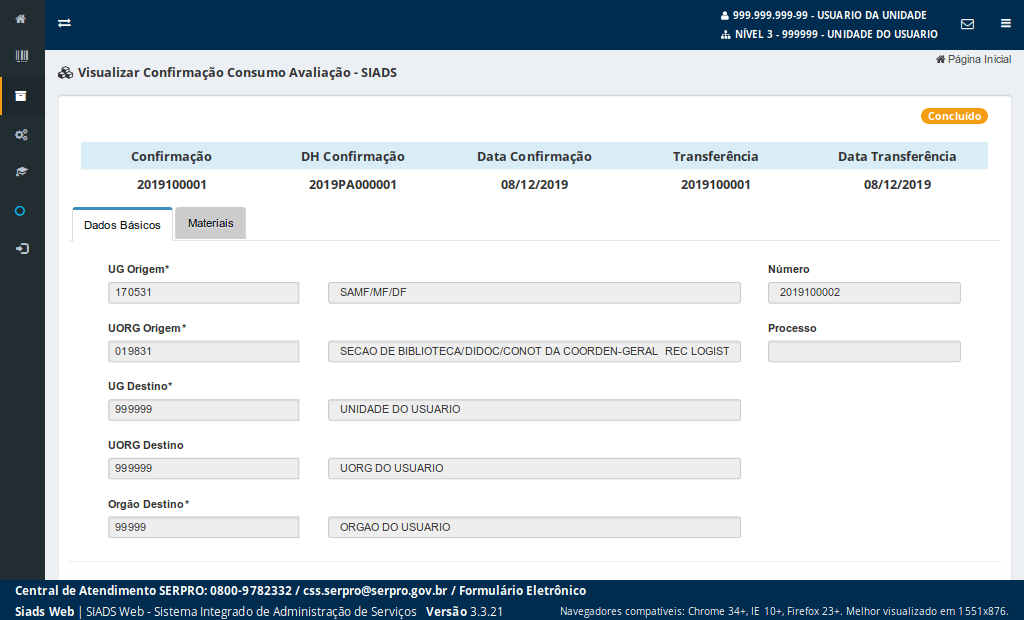The width and height of the screenshot is (1024, 620).
Task: Click the SAMF/MF/DF description field
Action: pos(534,293)
